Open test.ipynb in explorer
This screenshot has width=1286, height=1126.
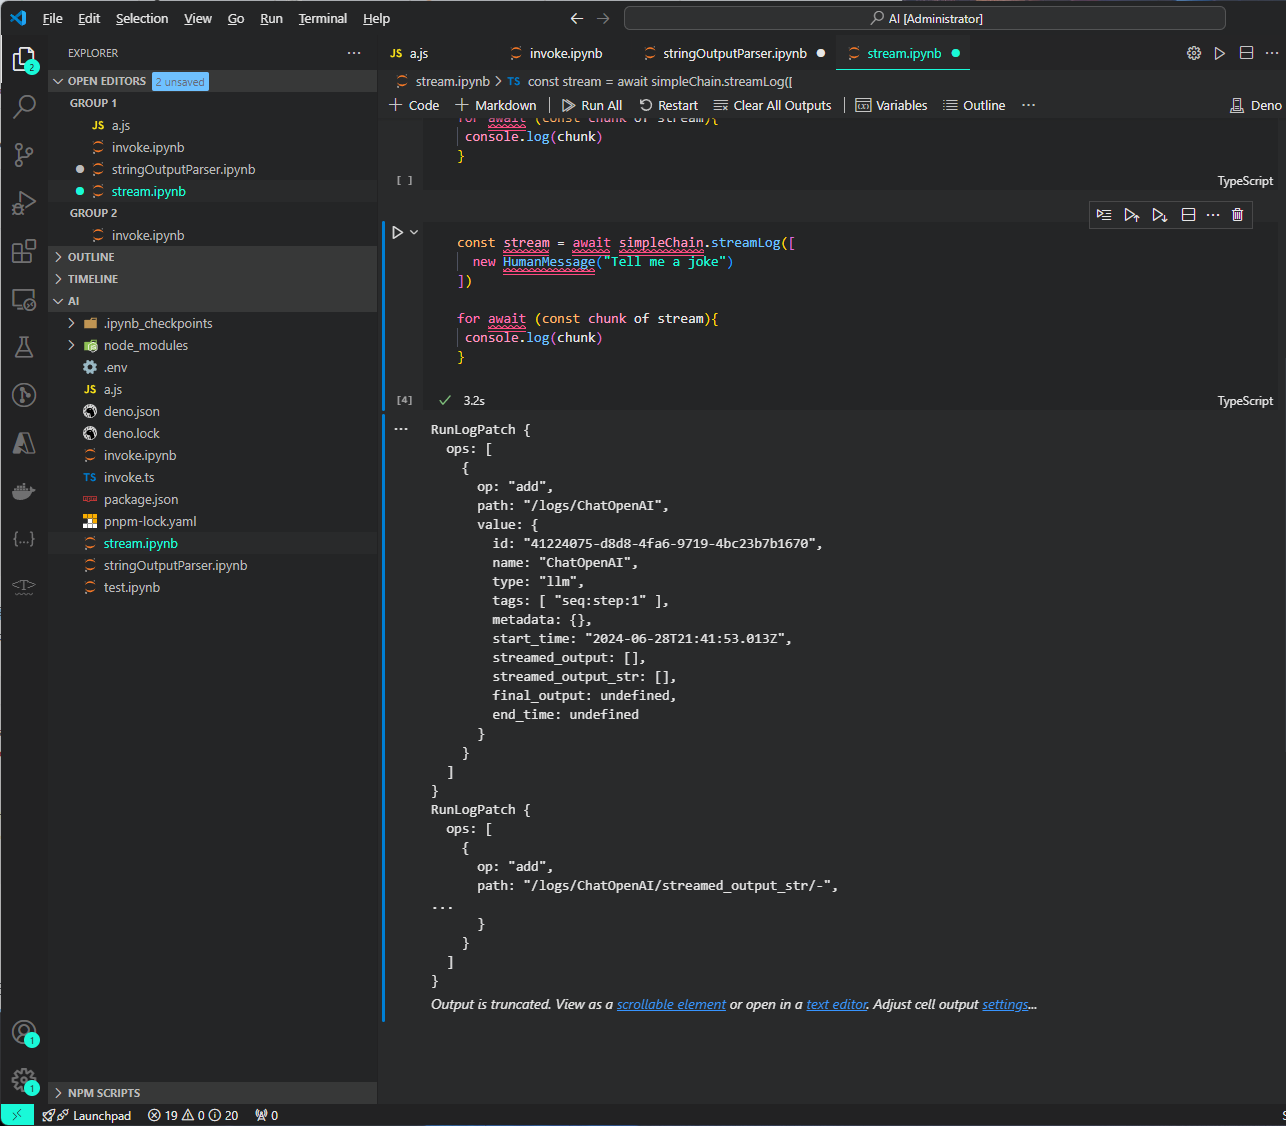click(212, 587)
